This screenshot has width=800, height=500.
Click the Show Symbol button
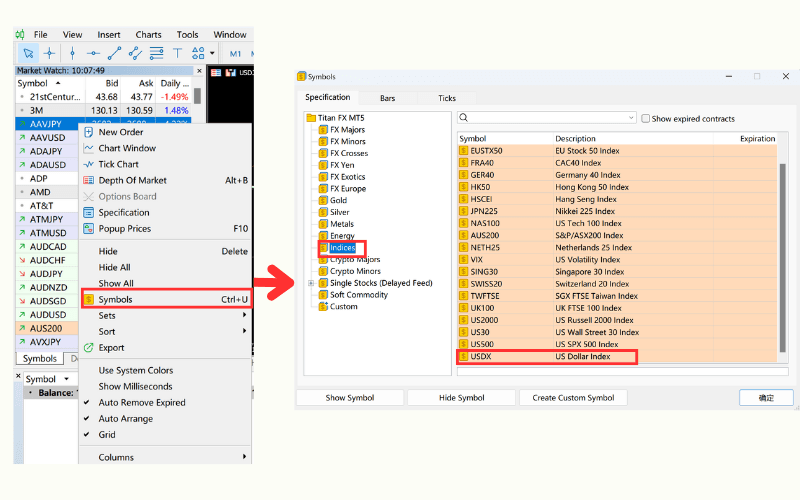pos(350,398)
